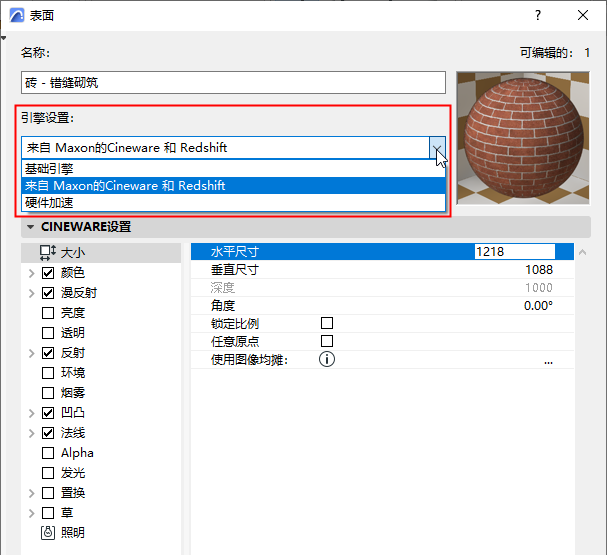Uncheck the 反射 channel checkbox
The image size is (607, 555).
48,353
